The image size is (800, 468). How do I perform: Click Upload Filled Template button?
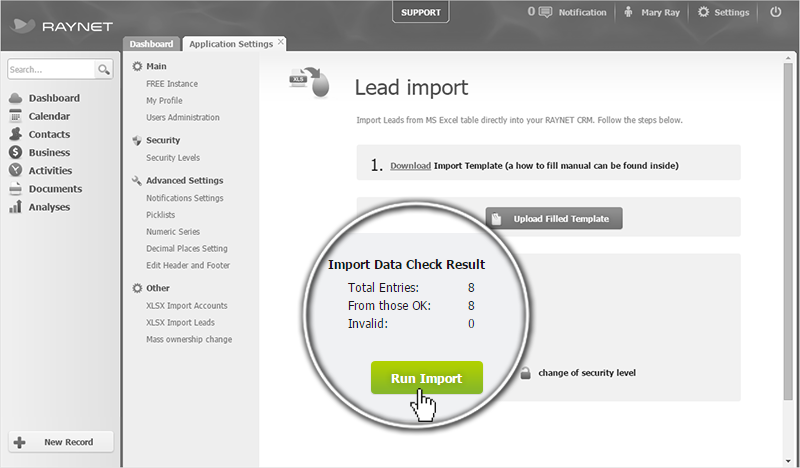[x=554, y=218]
